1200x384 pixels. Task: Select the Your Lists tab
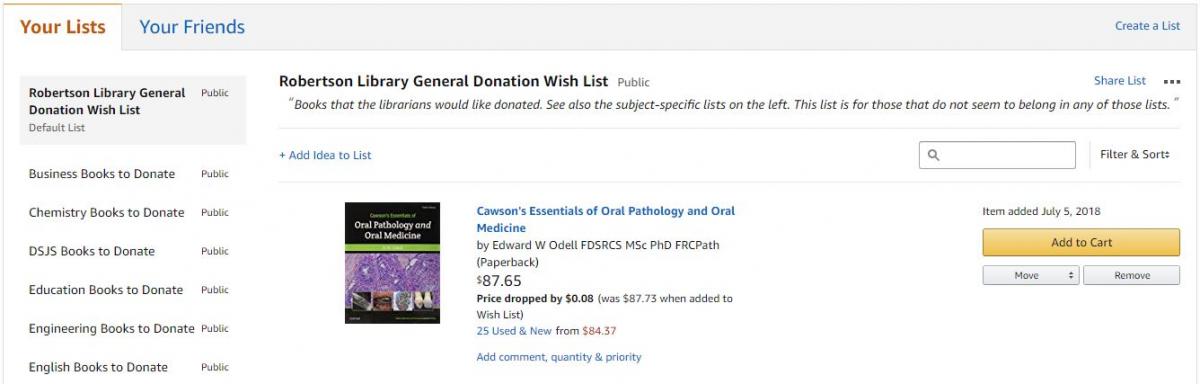point(62,27)
